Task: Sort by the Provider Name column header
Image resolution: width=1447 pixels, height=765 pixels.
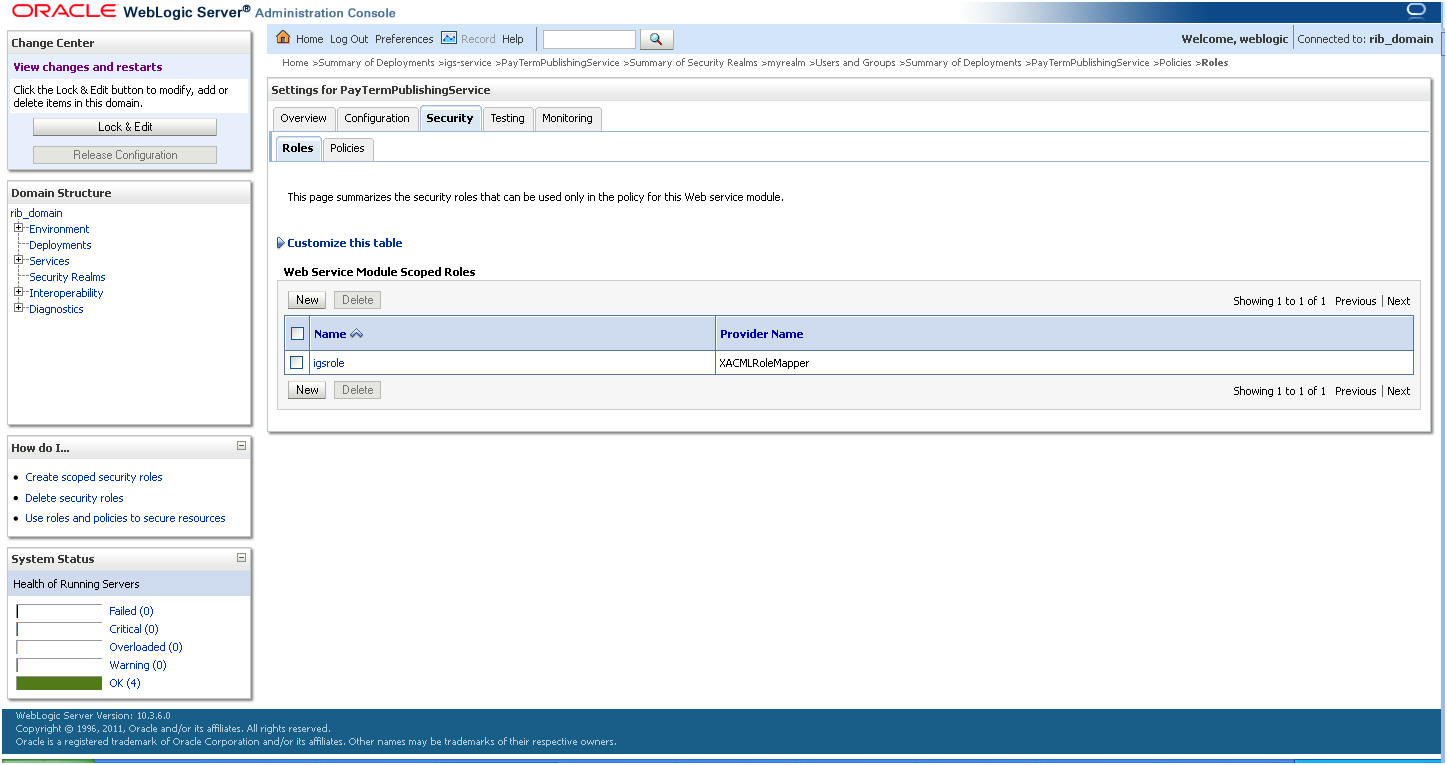Action: pyautogui.click(x=762, y=334)
